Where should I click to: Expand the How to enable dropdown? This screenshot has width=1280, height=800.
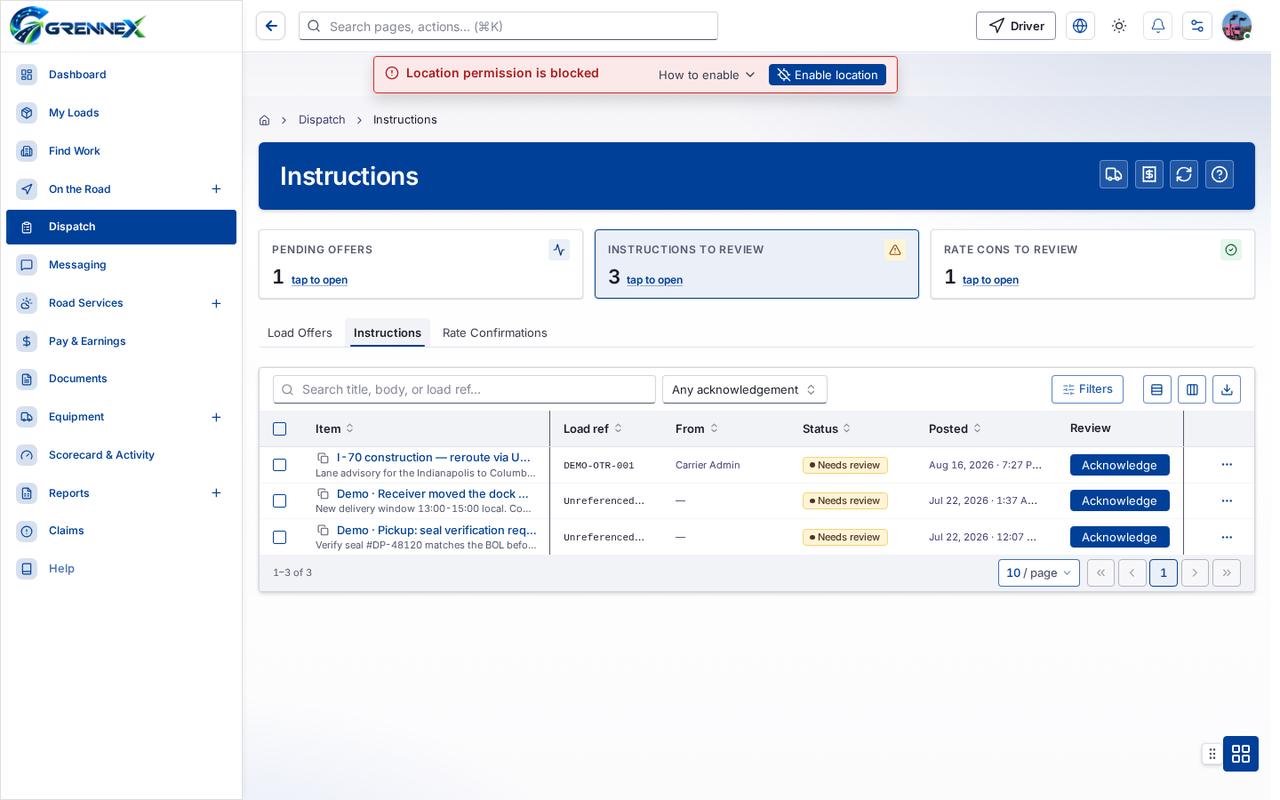(707, 75)
